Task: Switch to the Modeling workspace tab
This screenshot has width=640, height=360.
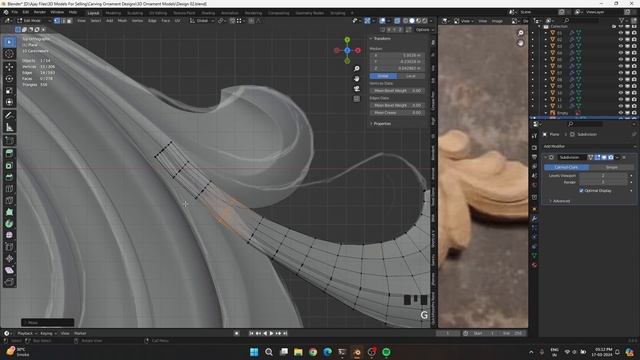Action: 113,13
